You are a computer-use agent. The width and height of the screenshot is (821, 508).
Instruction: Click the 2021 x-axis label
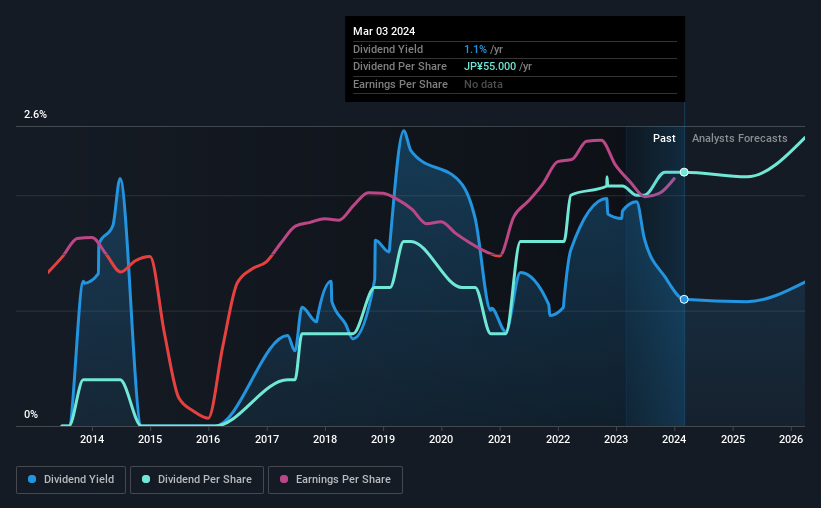(500, 439)
